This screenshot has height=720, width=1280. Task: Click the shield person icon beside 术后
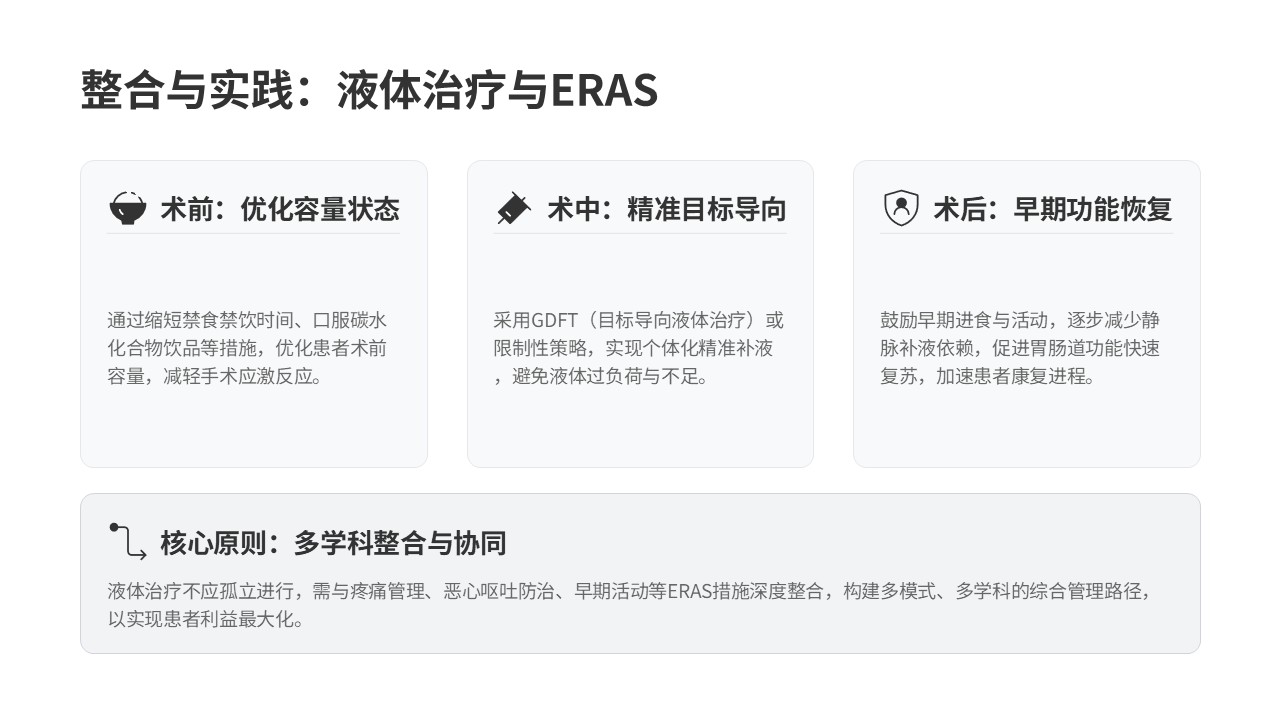pos(900,209)
